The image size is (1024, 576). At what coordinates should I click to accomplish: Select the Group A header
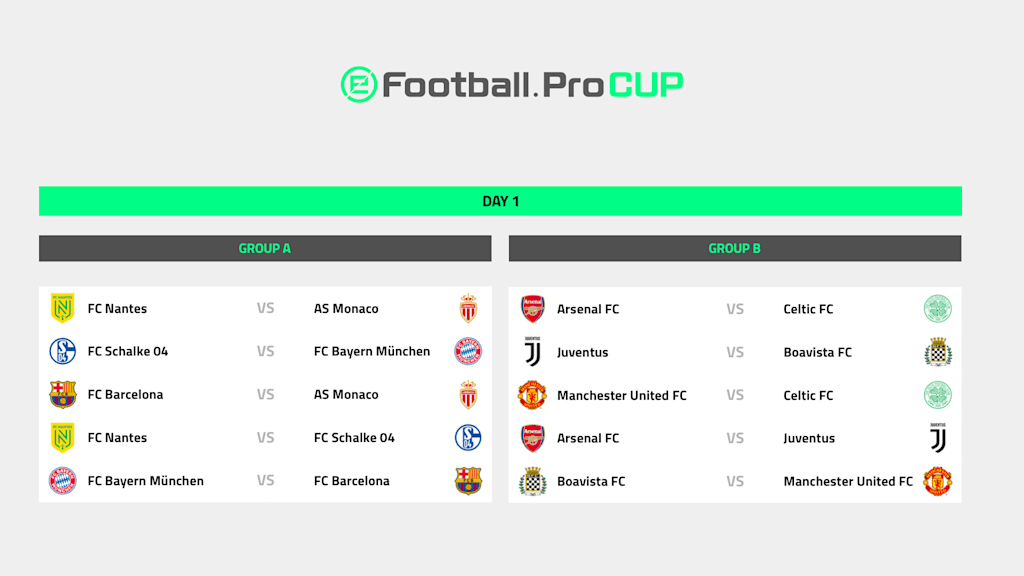pyautogui.click(x=265, y=248)
